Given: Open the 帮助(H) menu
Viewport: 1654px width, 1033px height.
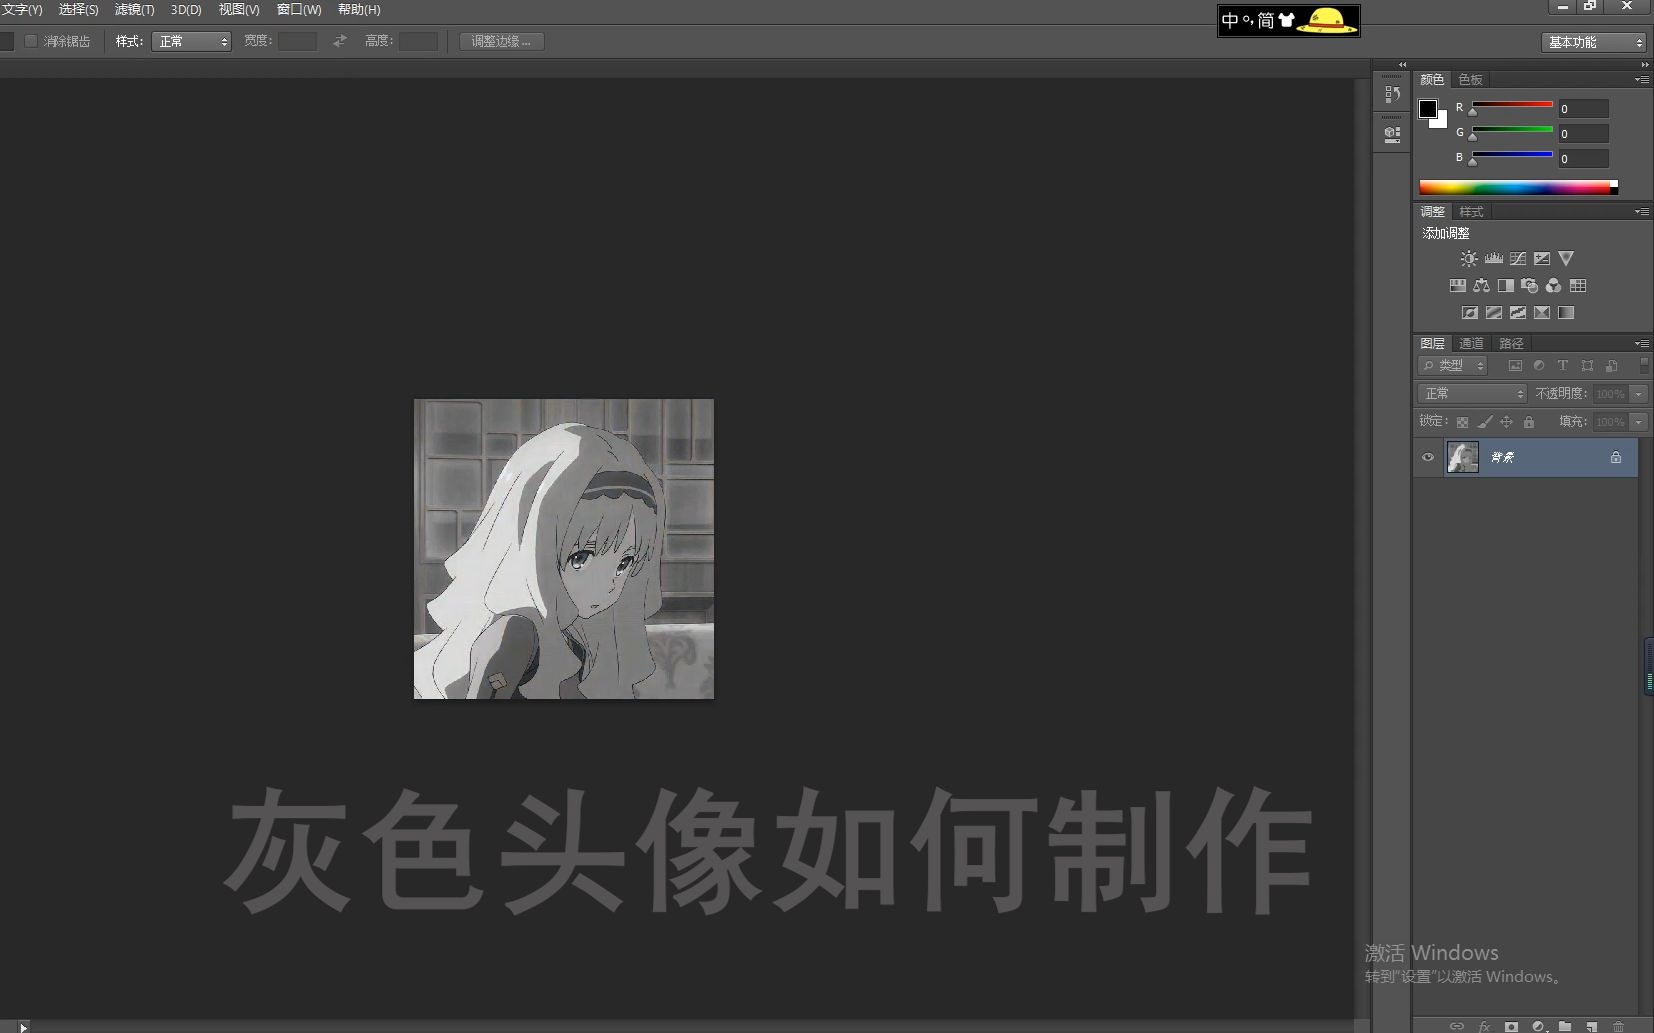Looking at the screenshot, I should click(x=359, y=10).
